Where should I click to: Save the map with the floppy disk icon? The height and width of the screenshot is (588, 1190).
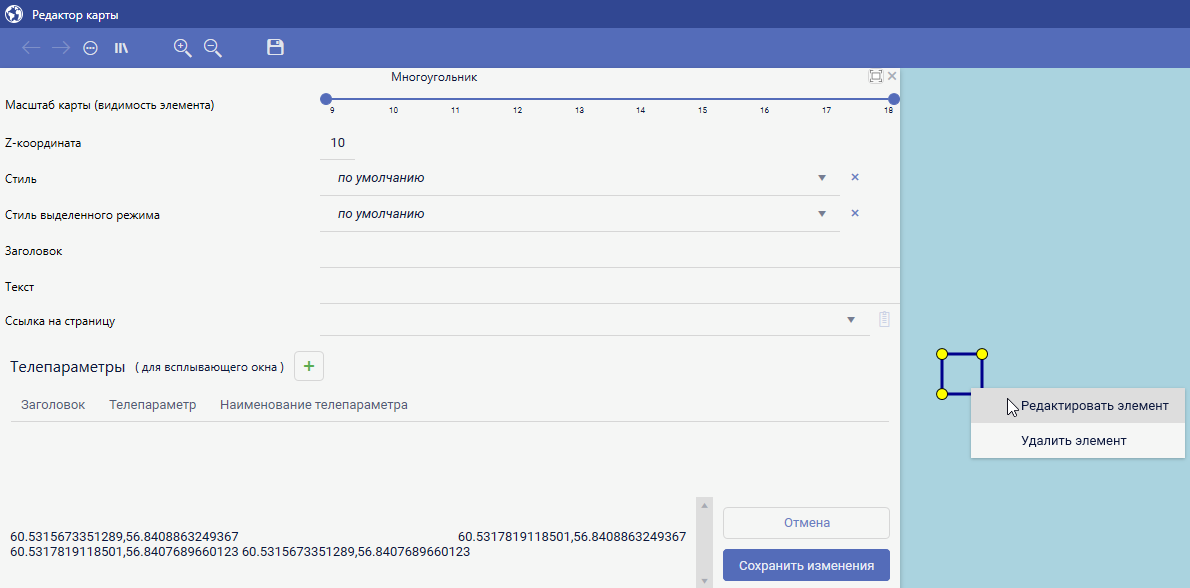pyautogui.click(x=275, y=48)
